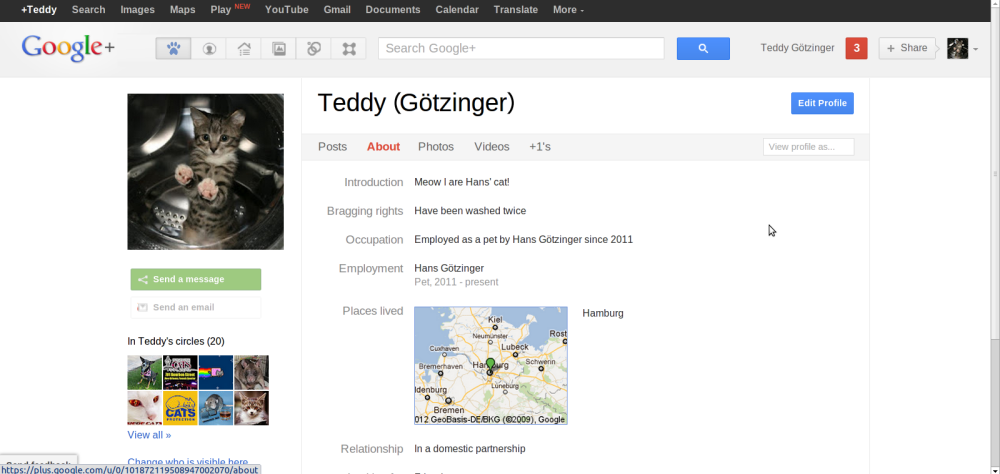
Task: Open the Photos picture-frame icon
Action: 279,48
